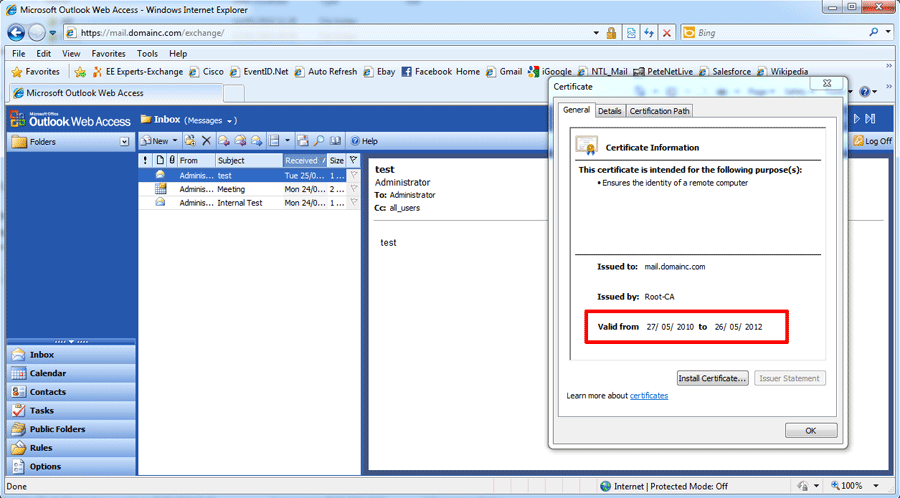900x498 pixels.
Task: Click the Bing search input field
Action: point(781,33)
